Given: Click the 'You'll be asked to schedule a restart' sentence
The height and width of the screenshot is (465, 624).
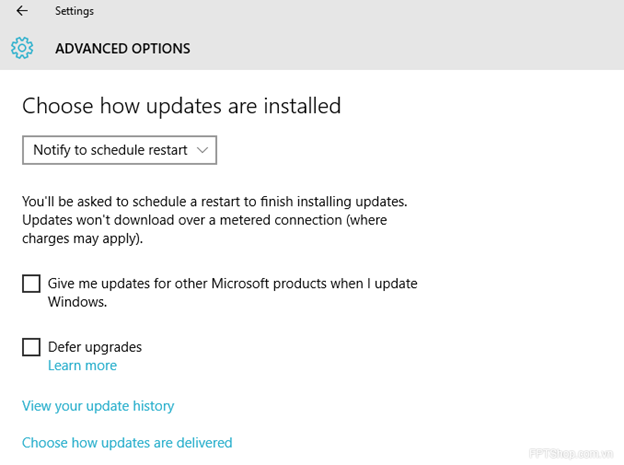Looking at the screenshot, I should coord(215,201).
